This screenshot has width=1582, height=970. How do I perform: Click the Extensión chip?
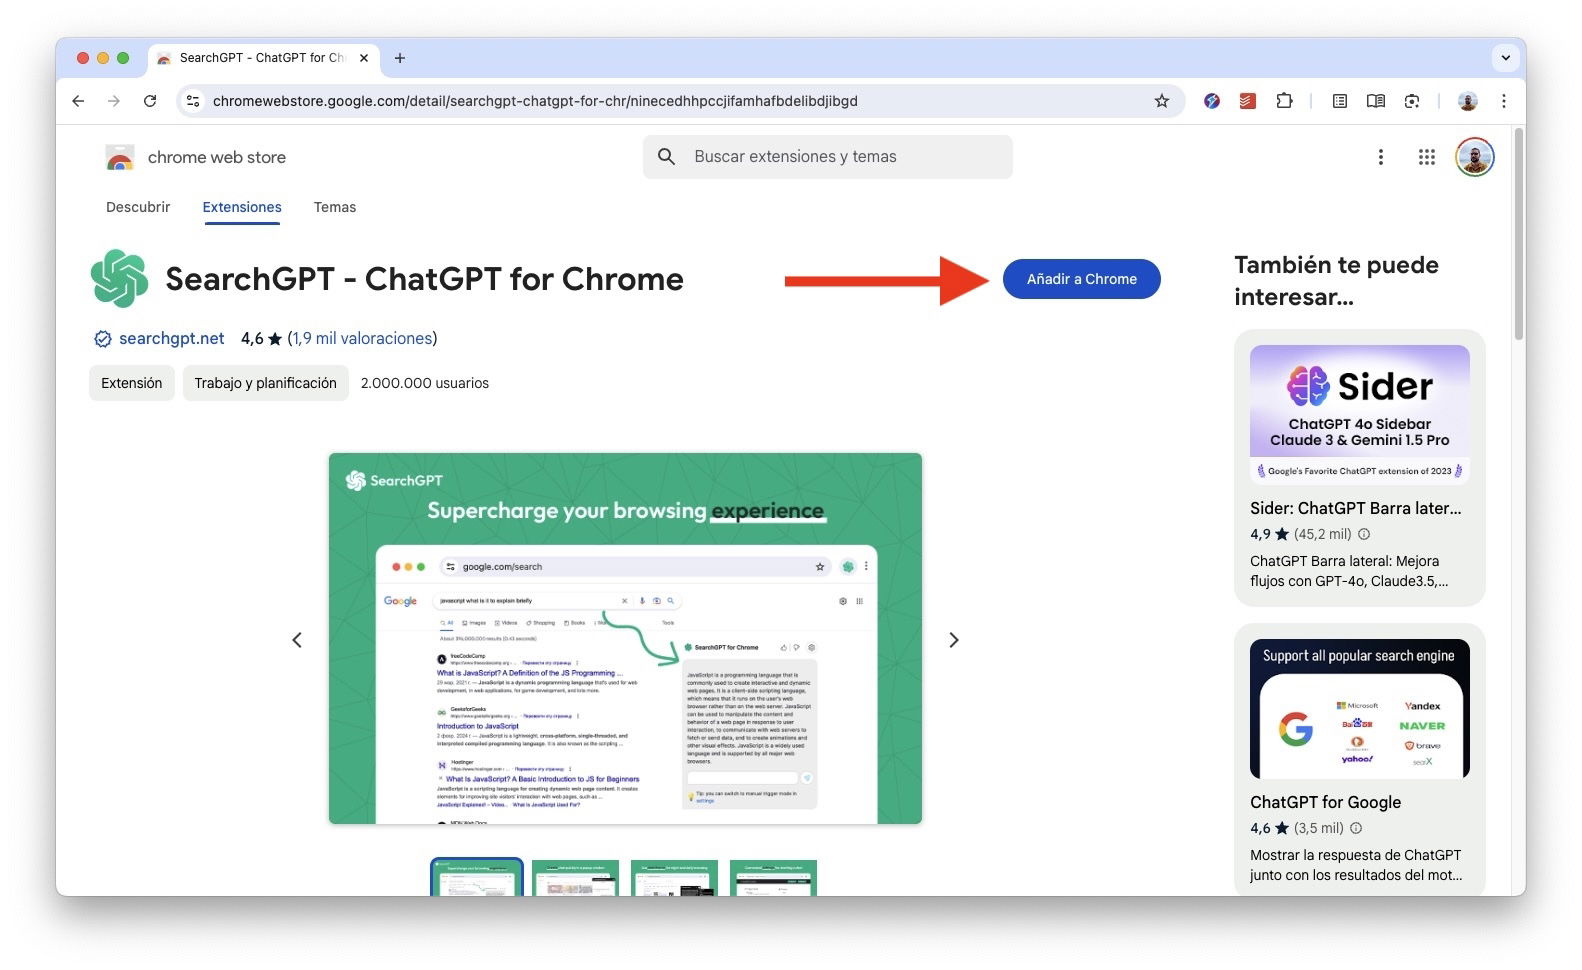(x=132, y=383)
